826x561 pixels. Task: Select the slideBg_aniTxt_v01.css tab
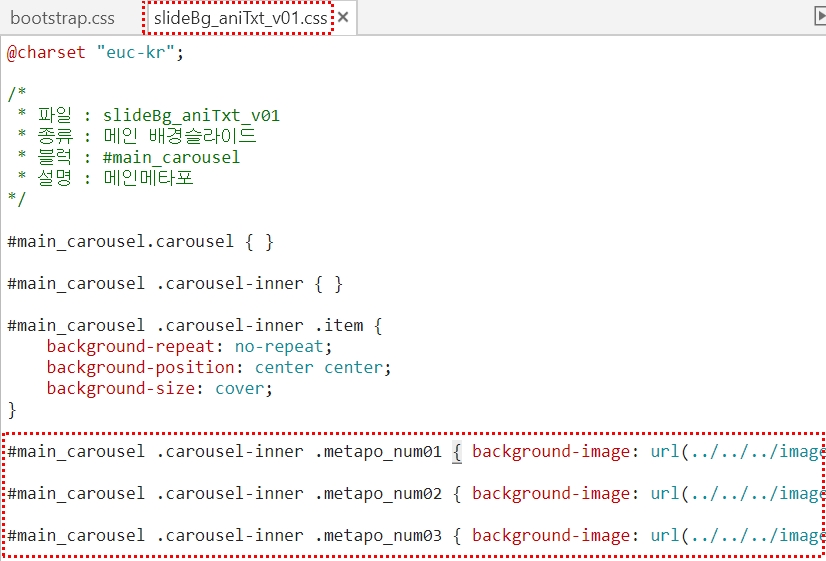coord(241,18)
